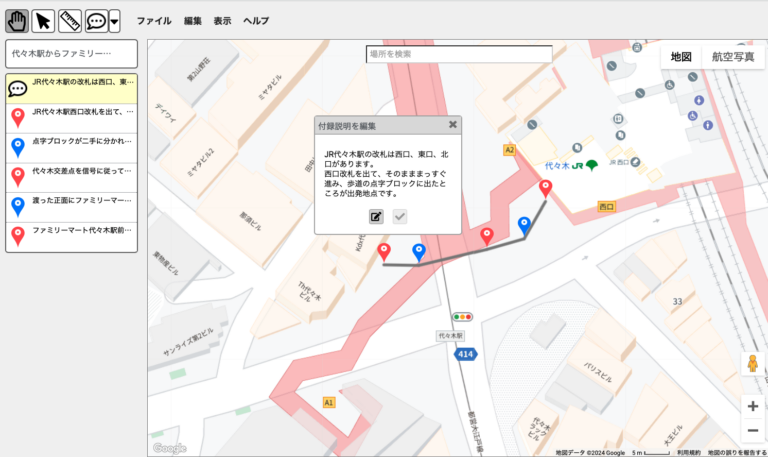768x457 pixels.
Task: Select list item 点字ブロックが二手に分かれ…
Action: click(x=72, y=148)
